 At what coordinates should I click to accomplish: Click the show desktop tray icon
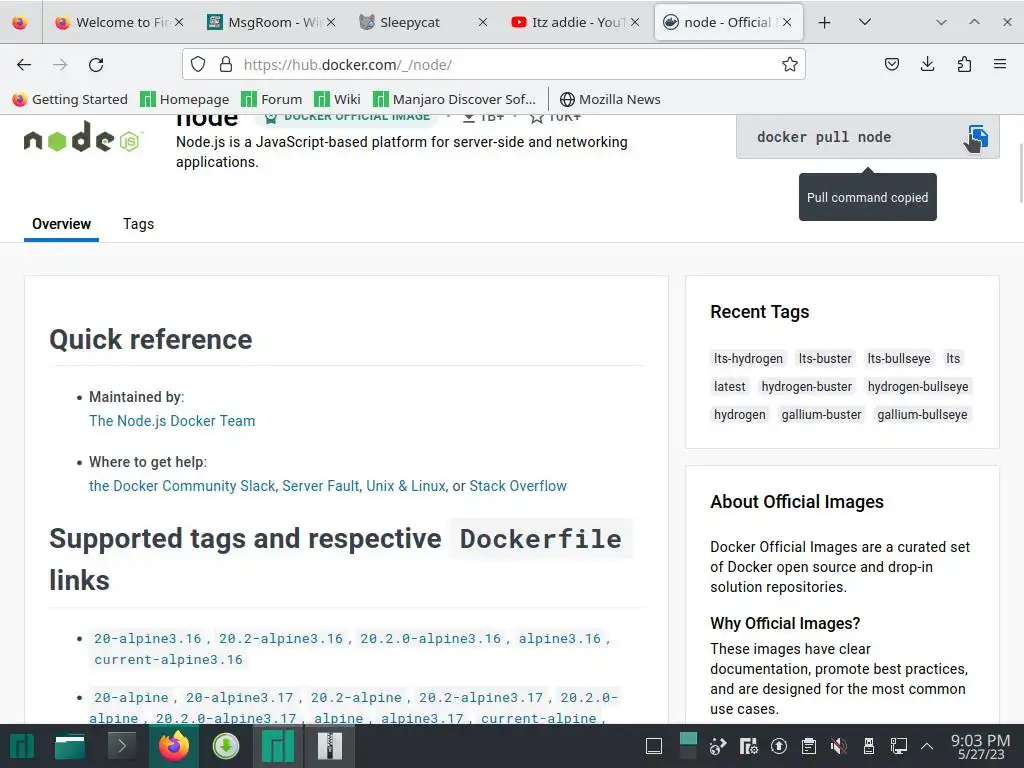(654, 746)
